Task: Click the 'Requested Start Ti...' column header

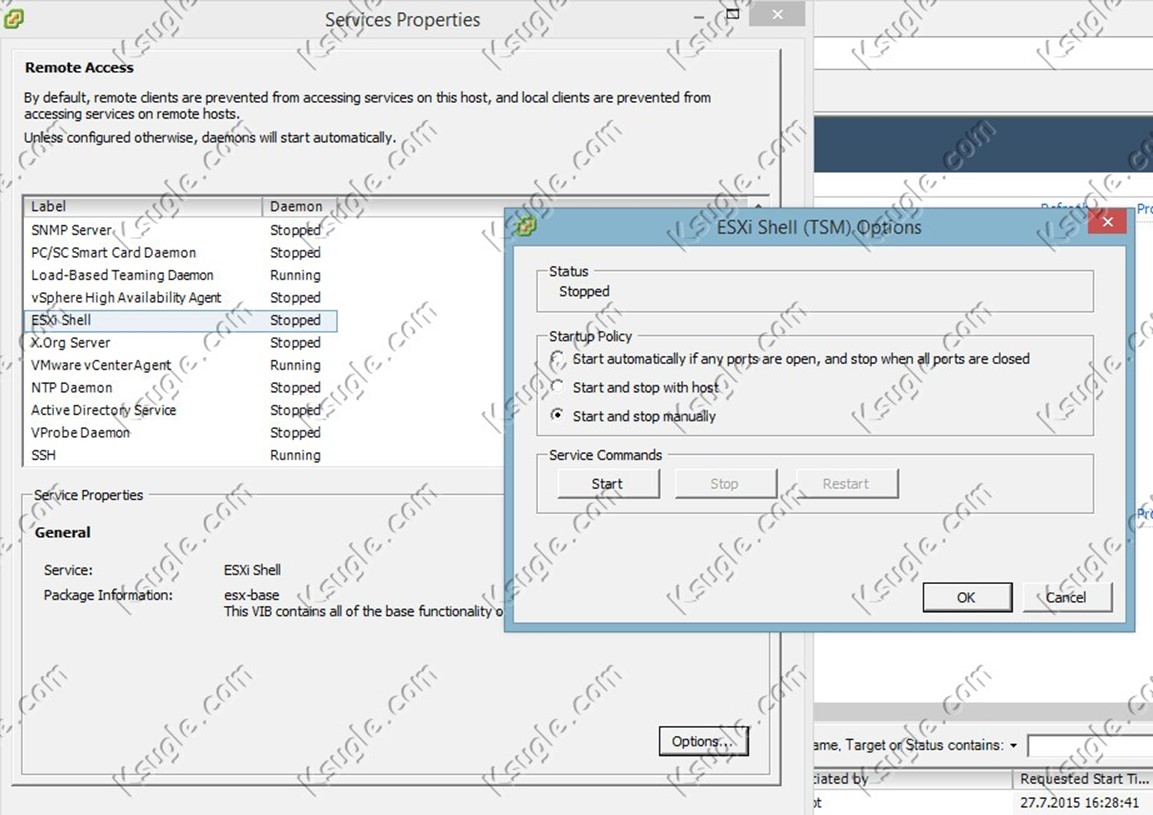Action: [x=1083, y=778]
